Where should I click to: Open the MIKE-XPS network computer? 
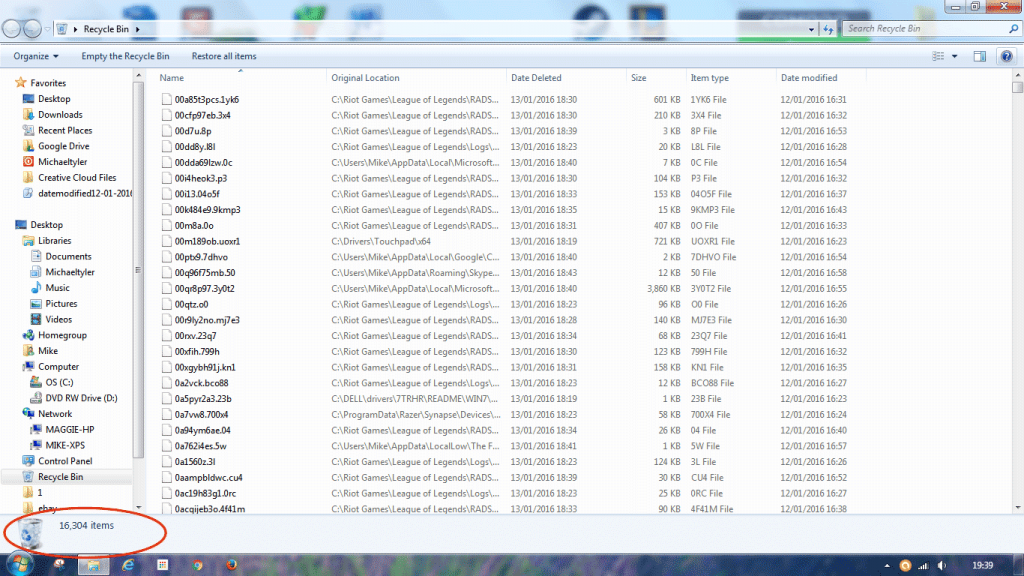65,445
